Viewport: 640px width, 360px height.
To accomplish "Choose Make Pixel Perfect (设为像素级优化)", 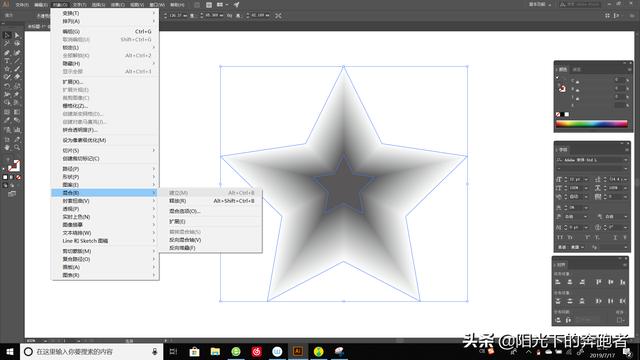I will [105, 140].
